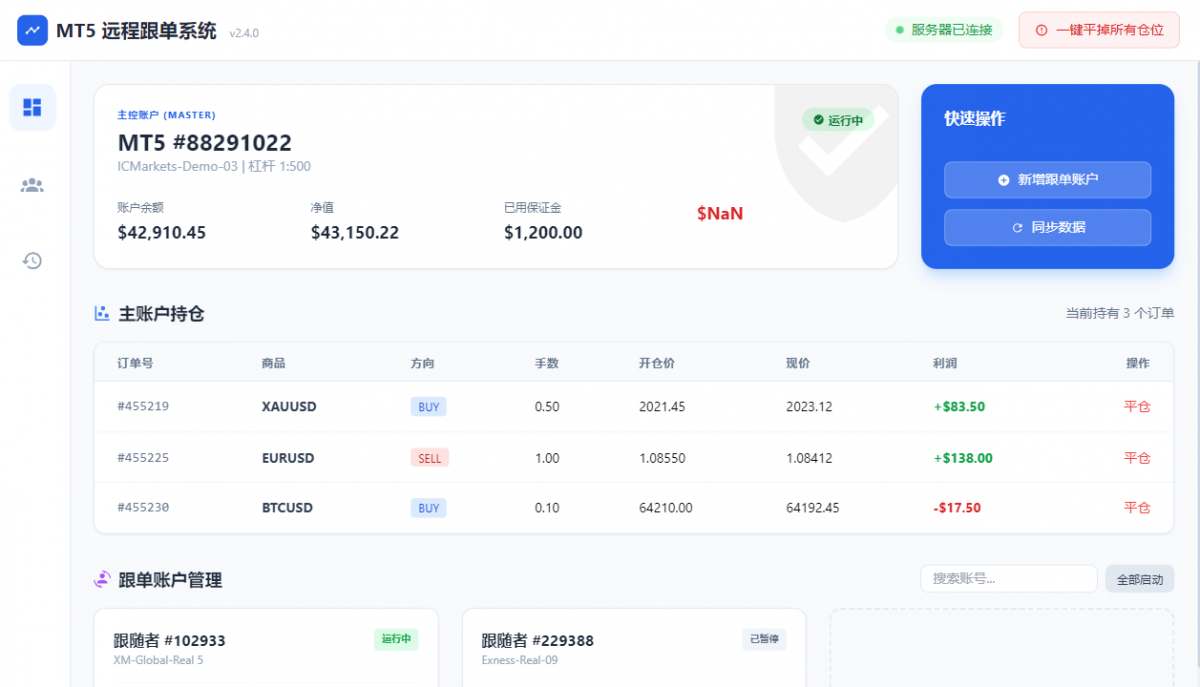Click used margin $1,200.00
Image resolution: width=1200 pixels, height=687 pixels.
(543, 233)
